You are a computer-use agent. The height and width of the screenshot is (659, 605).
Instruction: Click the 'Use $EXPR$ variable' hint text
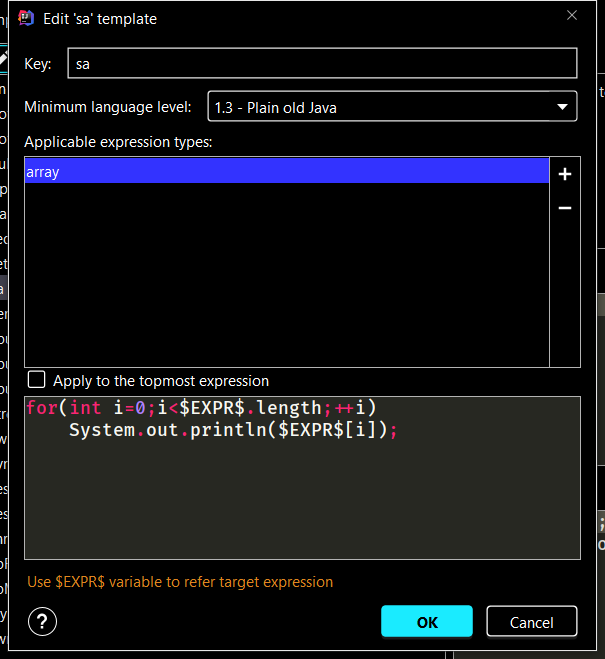click(x=180, y=582)
